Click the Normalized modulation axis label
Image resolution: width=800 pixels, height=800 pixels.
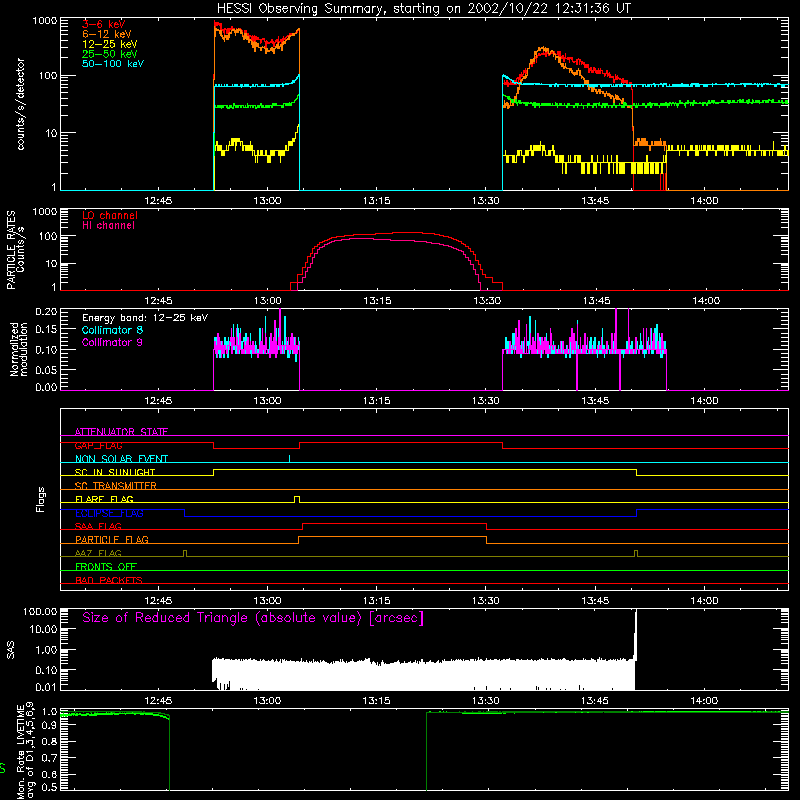coord(19,349)
